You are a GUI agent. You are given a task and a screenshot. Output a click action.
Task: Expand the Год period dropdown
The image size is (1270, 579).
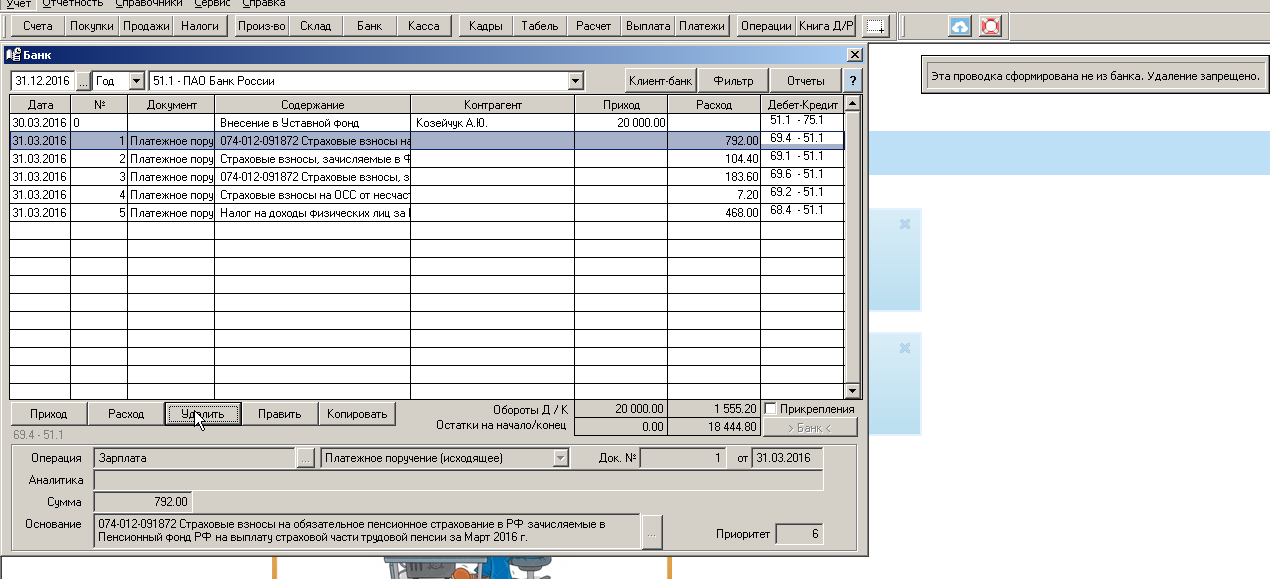[138, 81]
